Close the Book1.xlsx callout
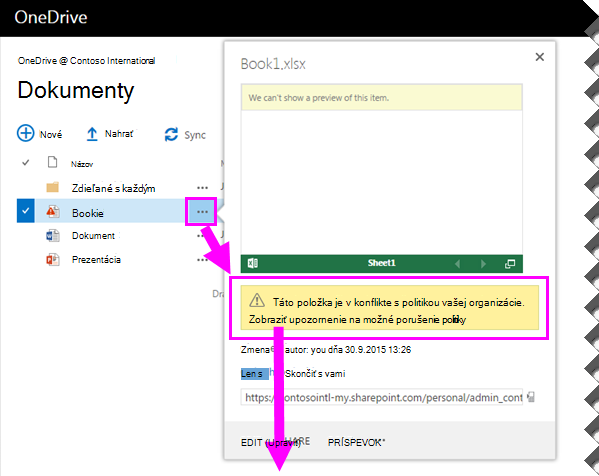The width and height of the screenshot is (599, 476). click(539, 57)
